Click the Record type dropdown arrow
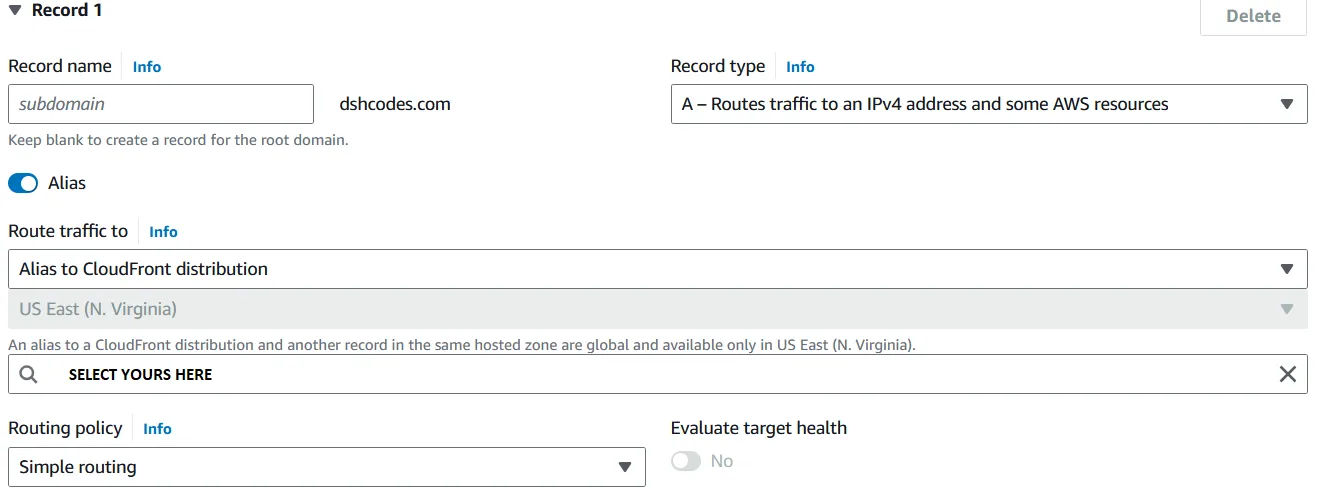The height and width of the screenshot is (504, 1321). pos(1287,105)
